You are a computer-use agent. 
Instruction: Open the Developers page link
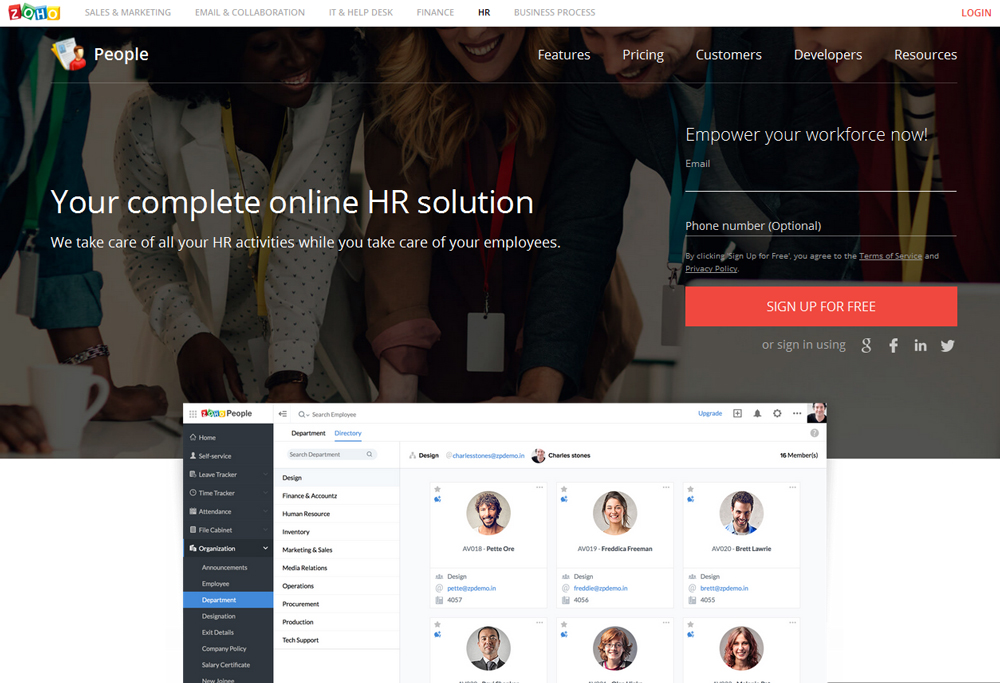828,55
